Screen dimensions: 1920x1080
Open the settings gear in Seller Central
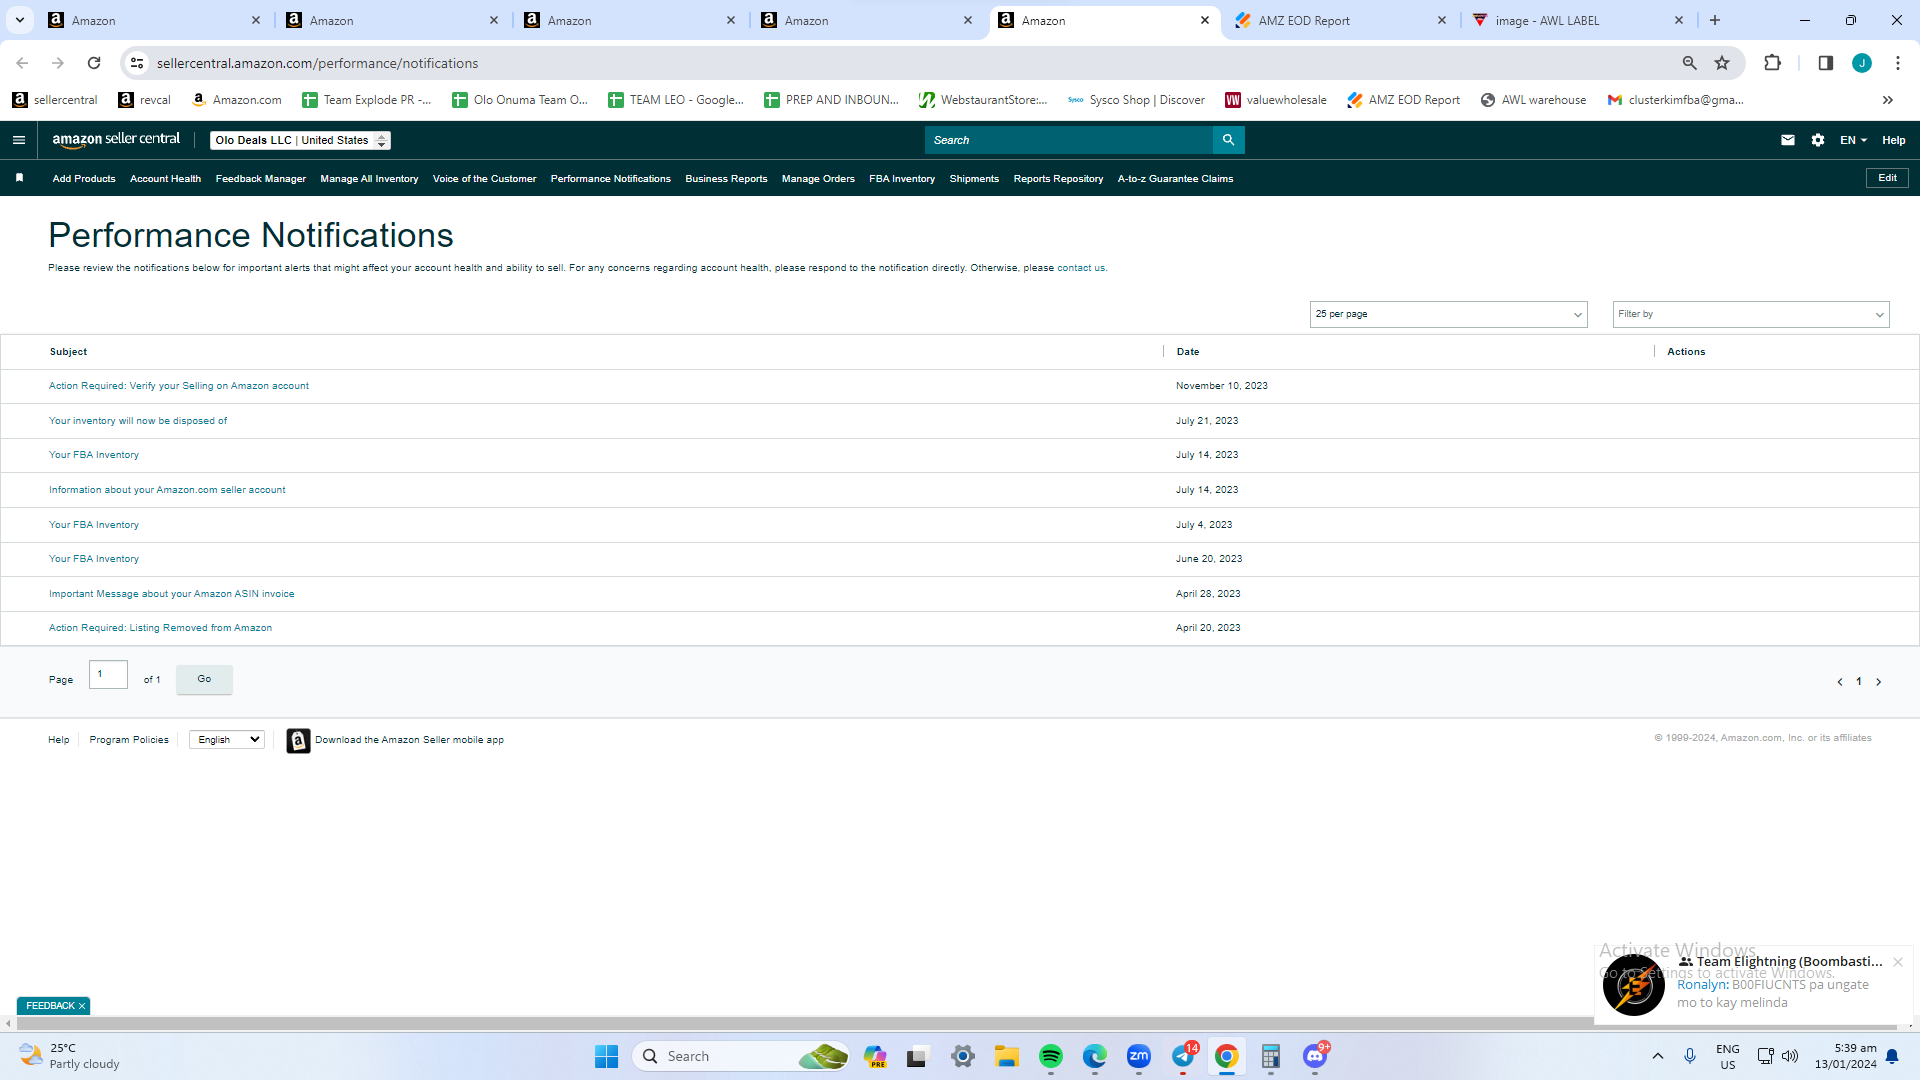click(1818, 140)
